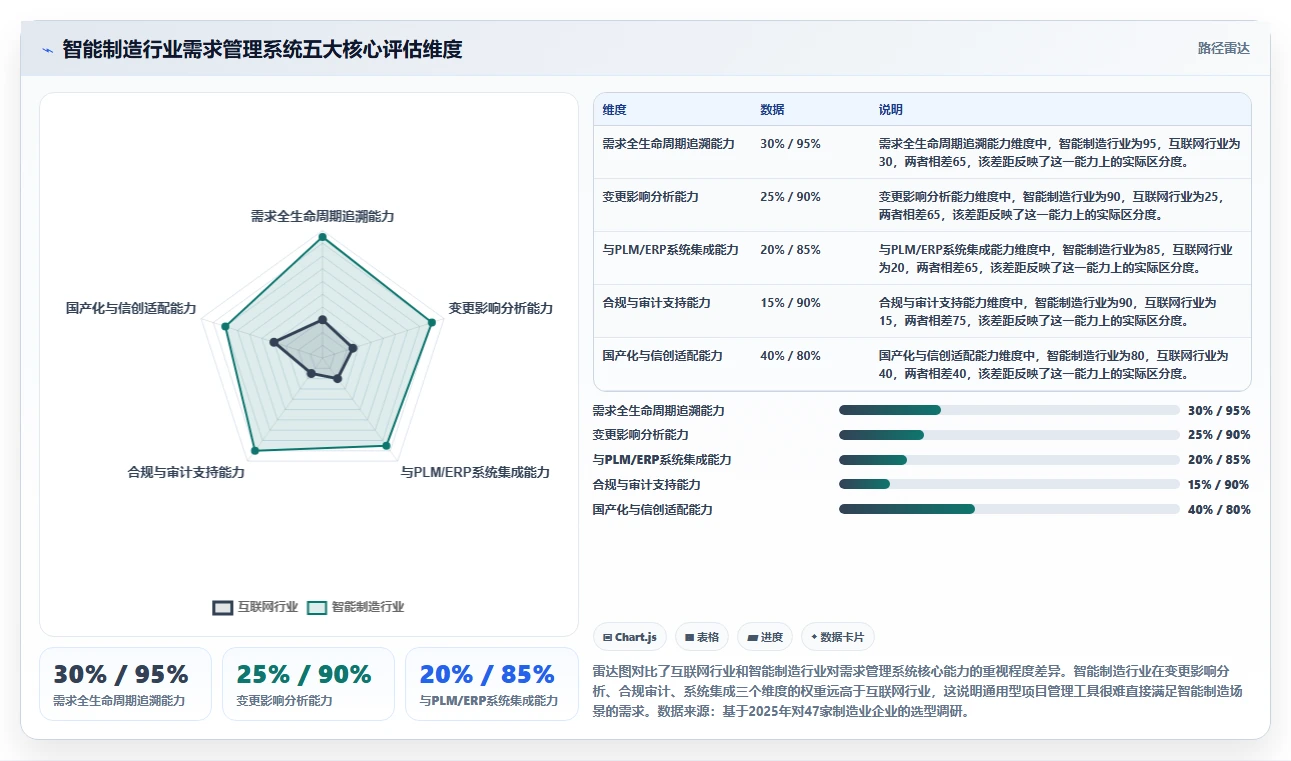Click the 说明 column header

click(891, 110)
